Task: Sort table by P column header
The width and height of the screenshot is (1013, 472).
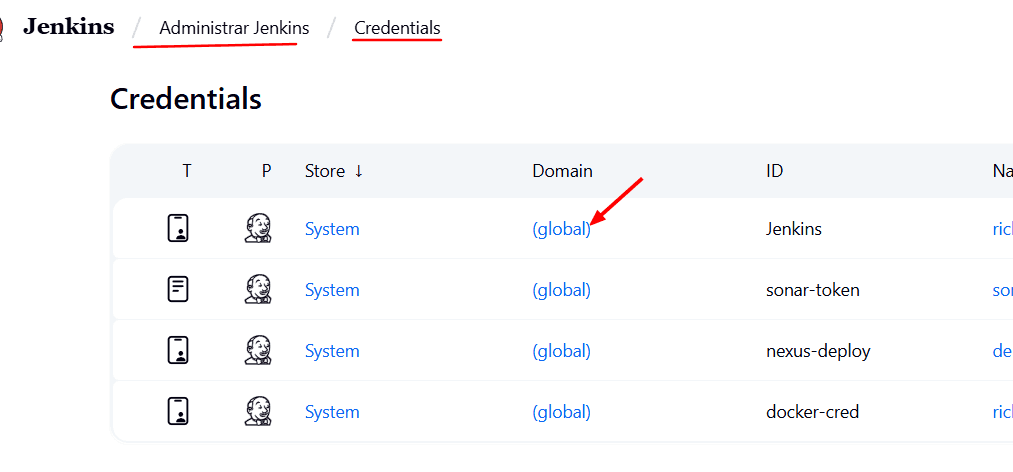Action: pos(266,171)
